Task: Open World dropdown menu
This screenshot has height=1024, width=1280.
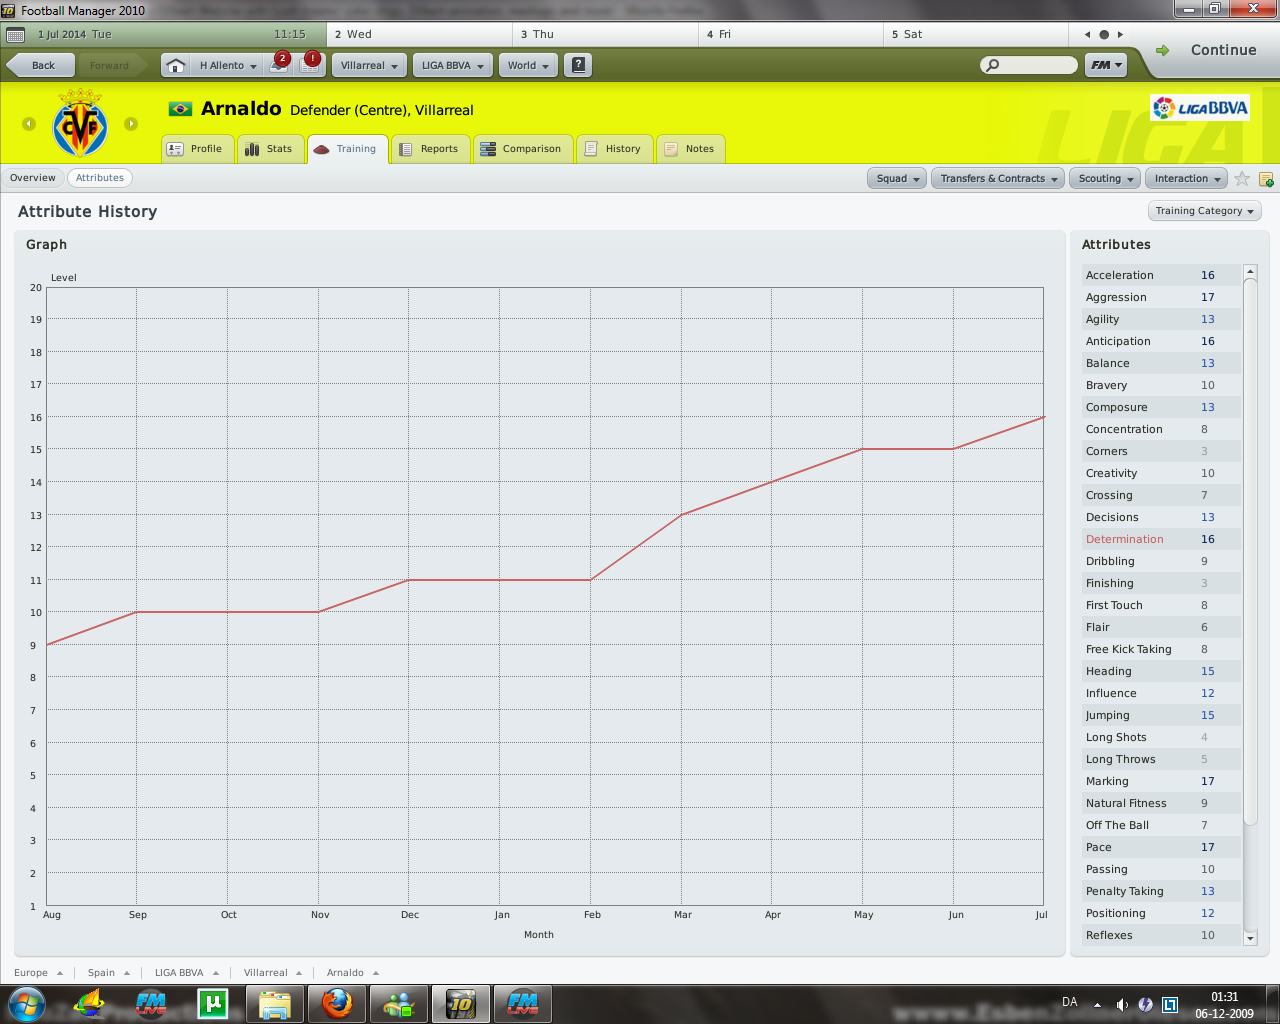Action: pos(528,65)
